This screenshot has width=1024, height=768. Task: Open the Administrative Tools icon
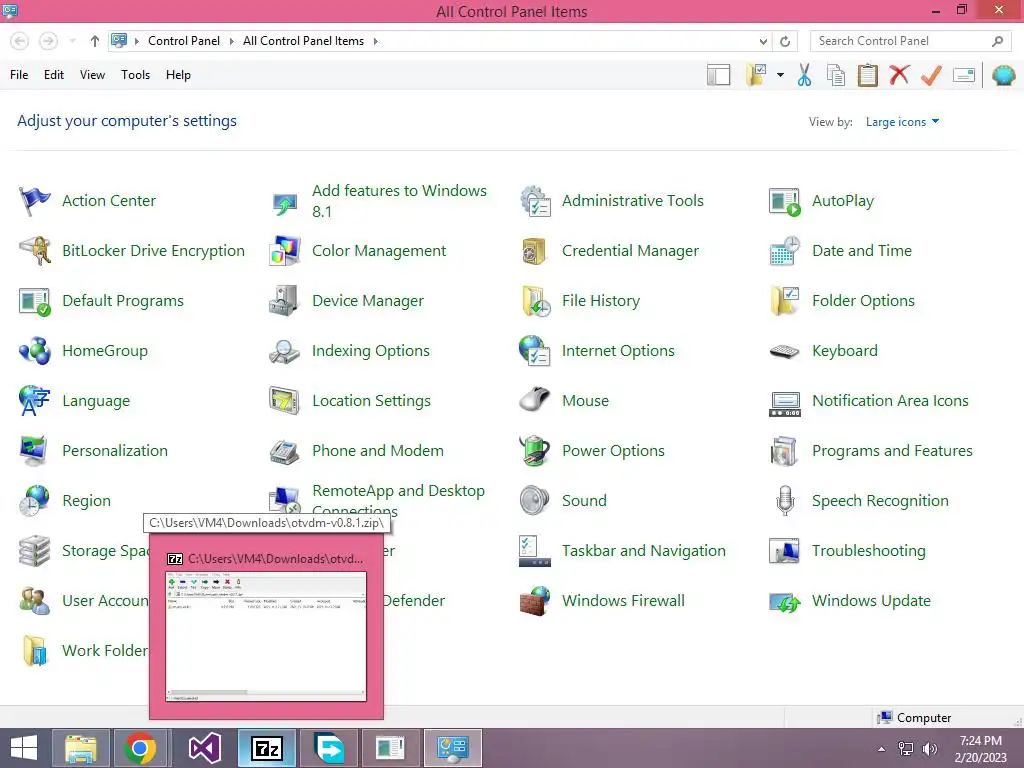tap(536, 200)
